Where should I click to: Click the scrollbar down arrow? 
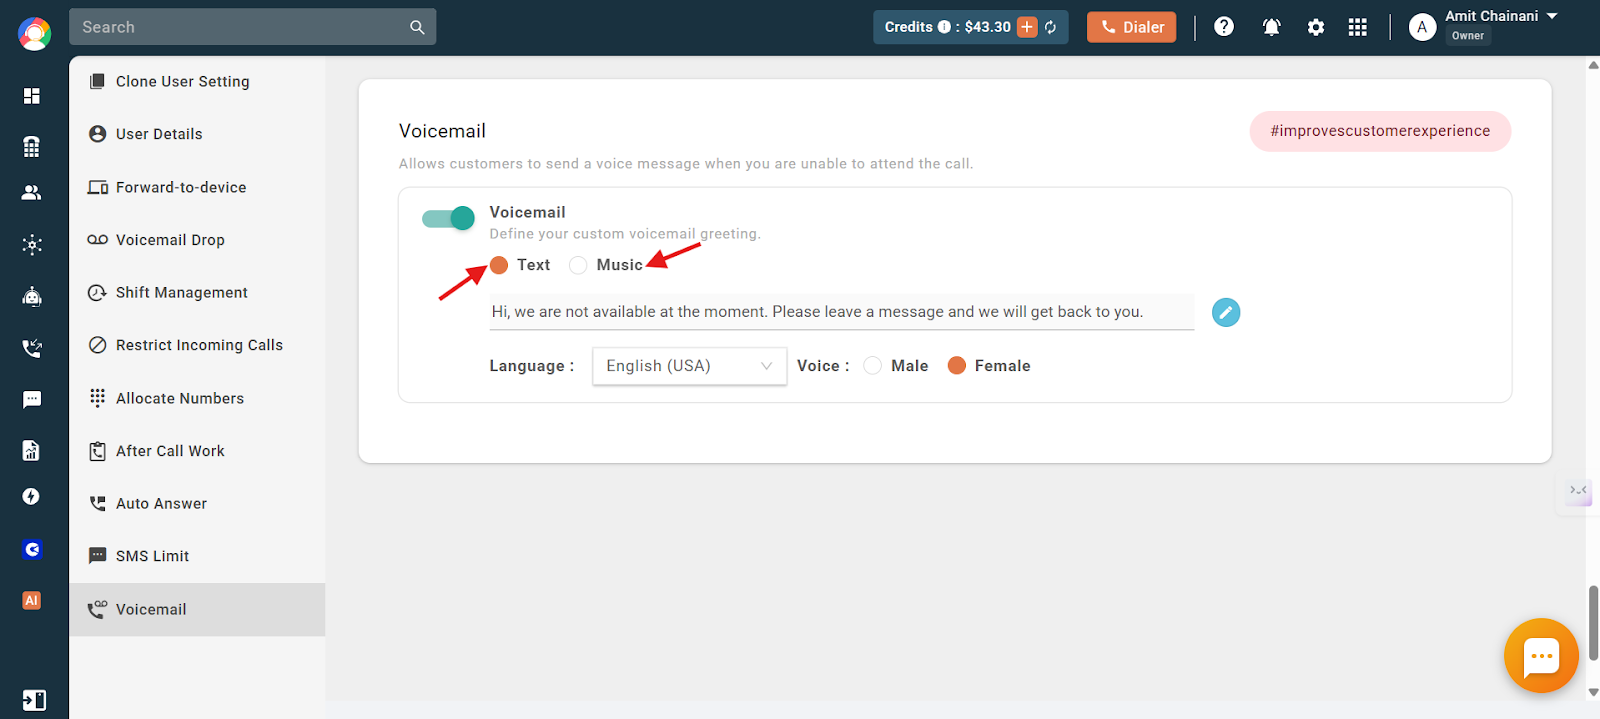pyautogui.click(x=1594, y=692)
